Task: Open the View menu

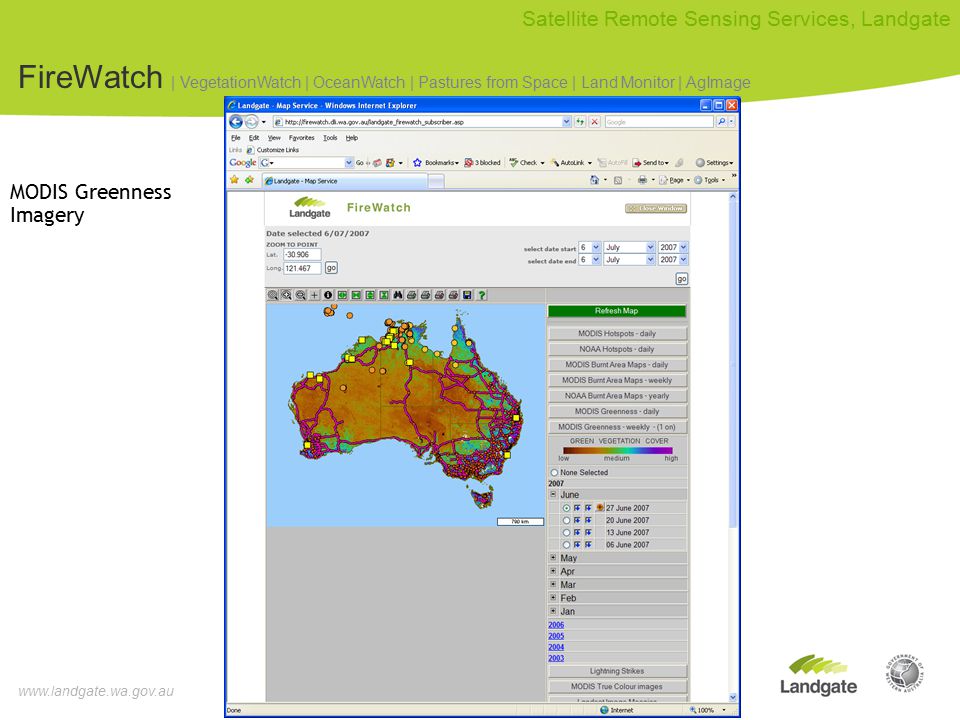Action: coord(274,138)
